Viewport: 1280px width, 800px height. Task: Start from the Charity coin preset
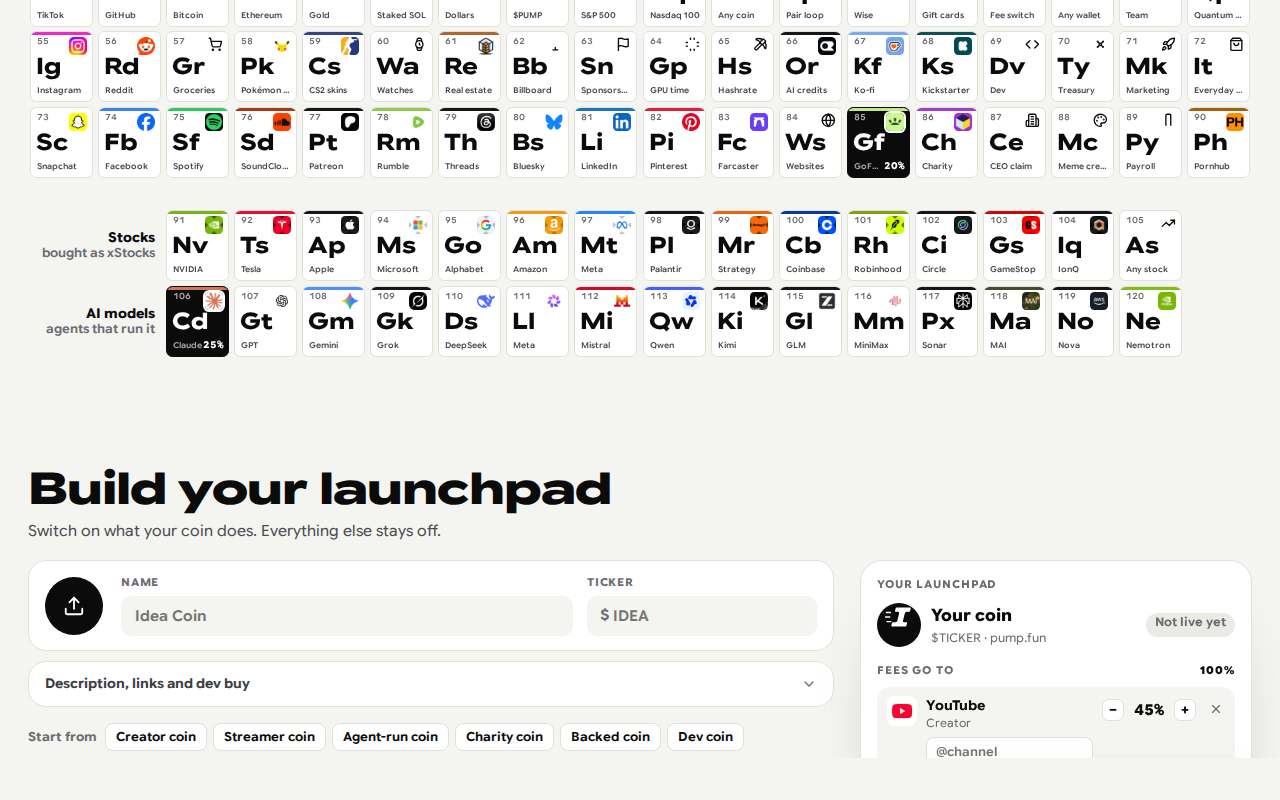click(504, 737)
